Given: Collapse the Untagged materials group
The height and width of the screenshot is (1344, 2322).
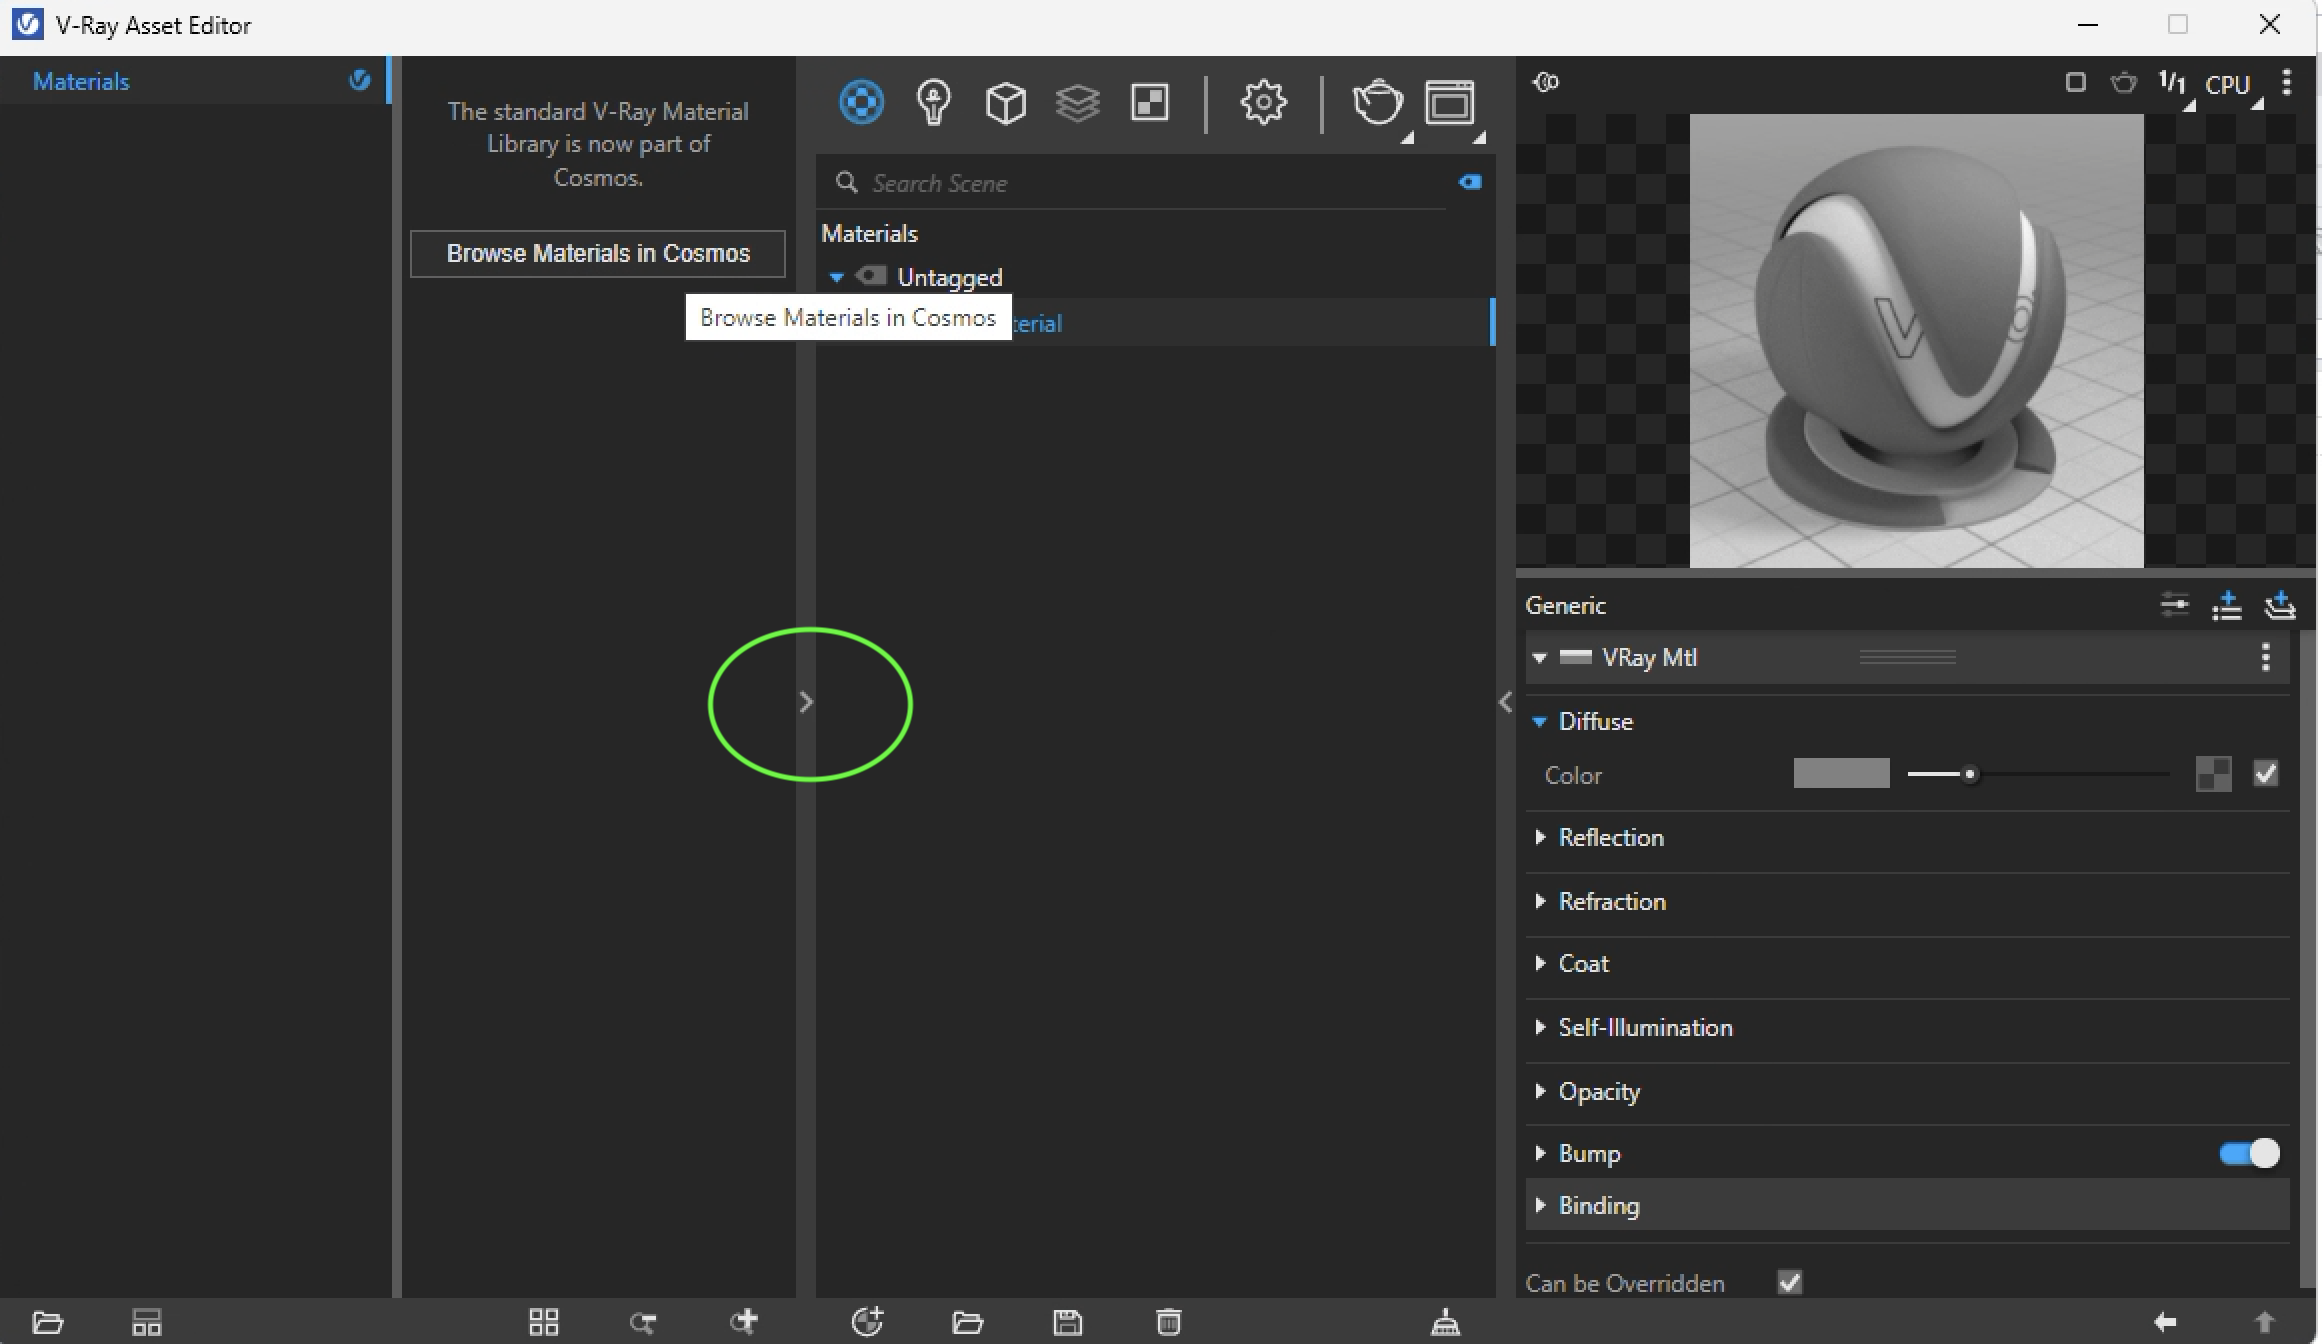Looking at the screenshot, I should (837, 277).
